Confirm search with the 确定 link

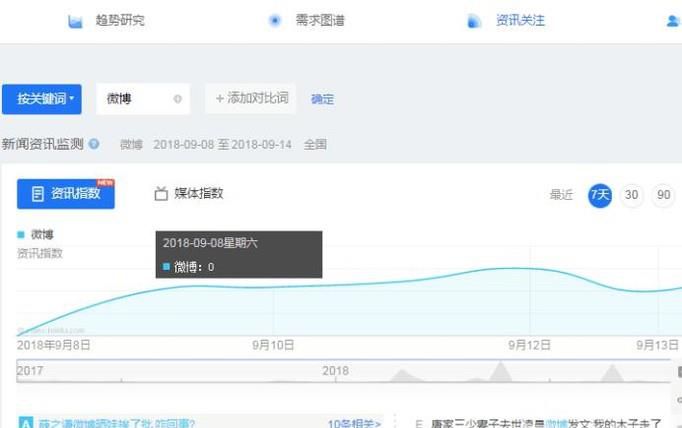[x=322, y=99]
